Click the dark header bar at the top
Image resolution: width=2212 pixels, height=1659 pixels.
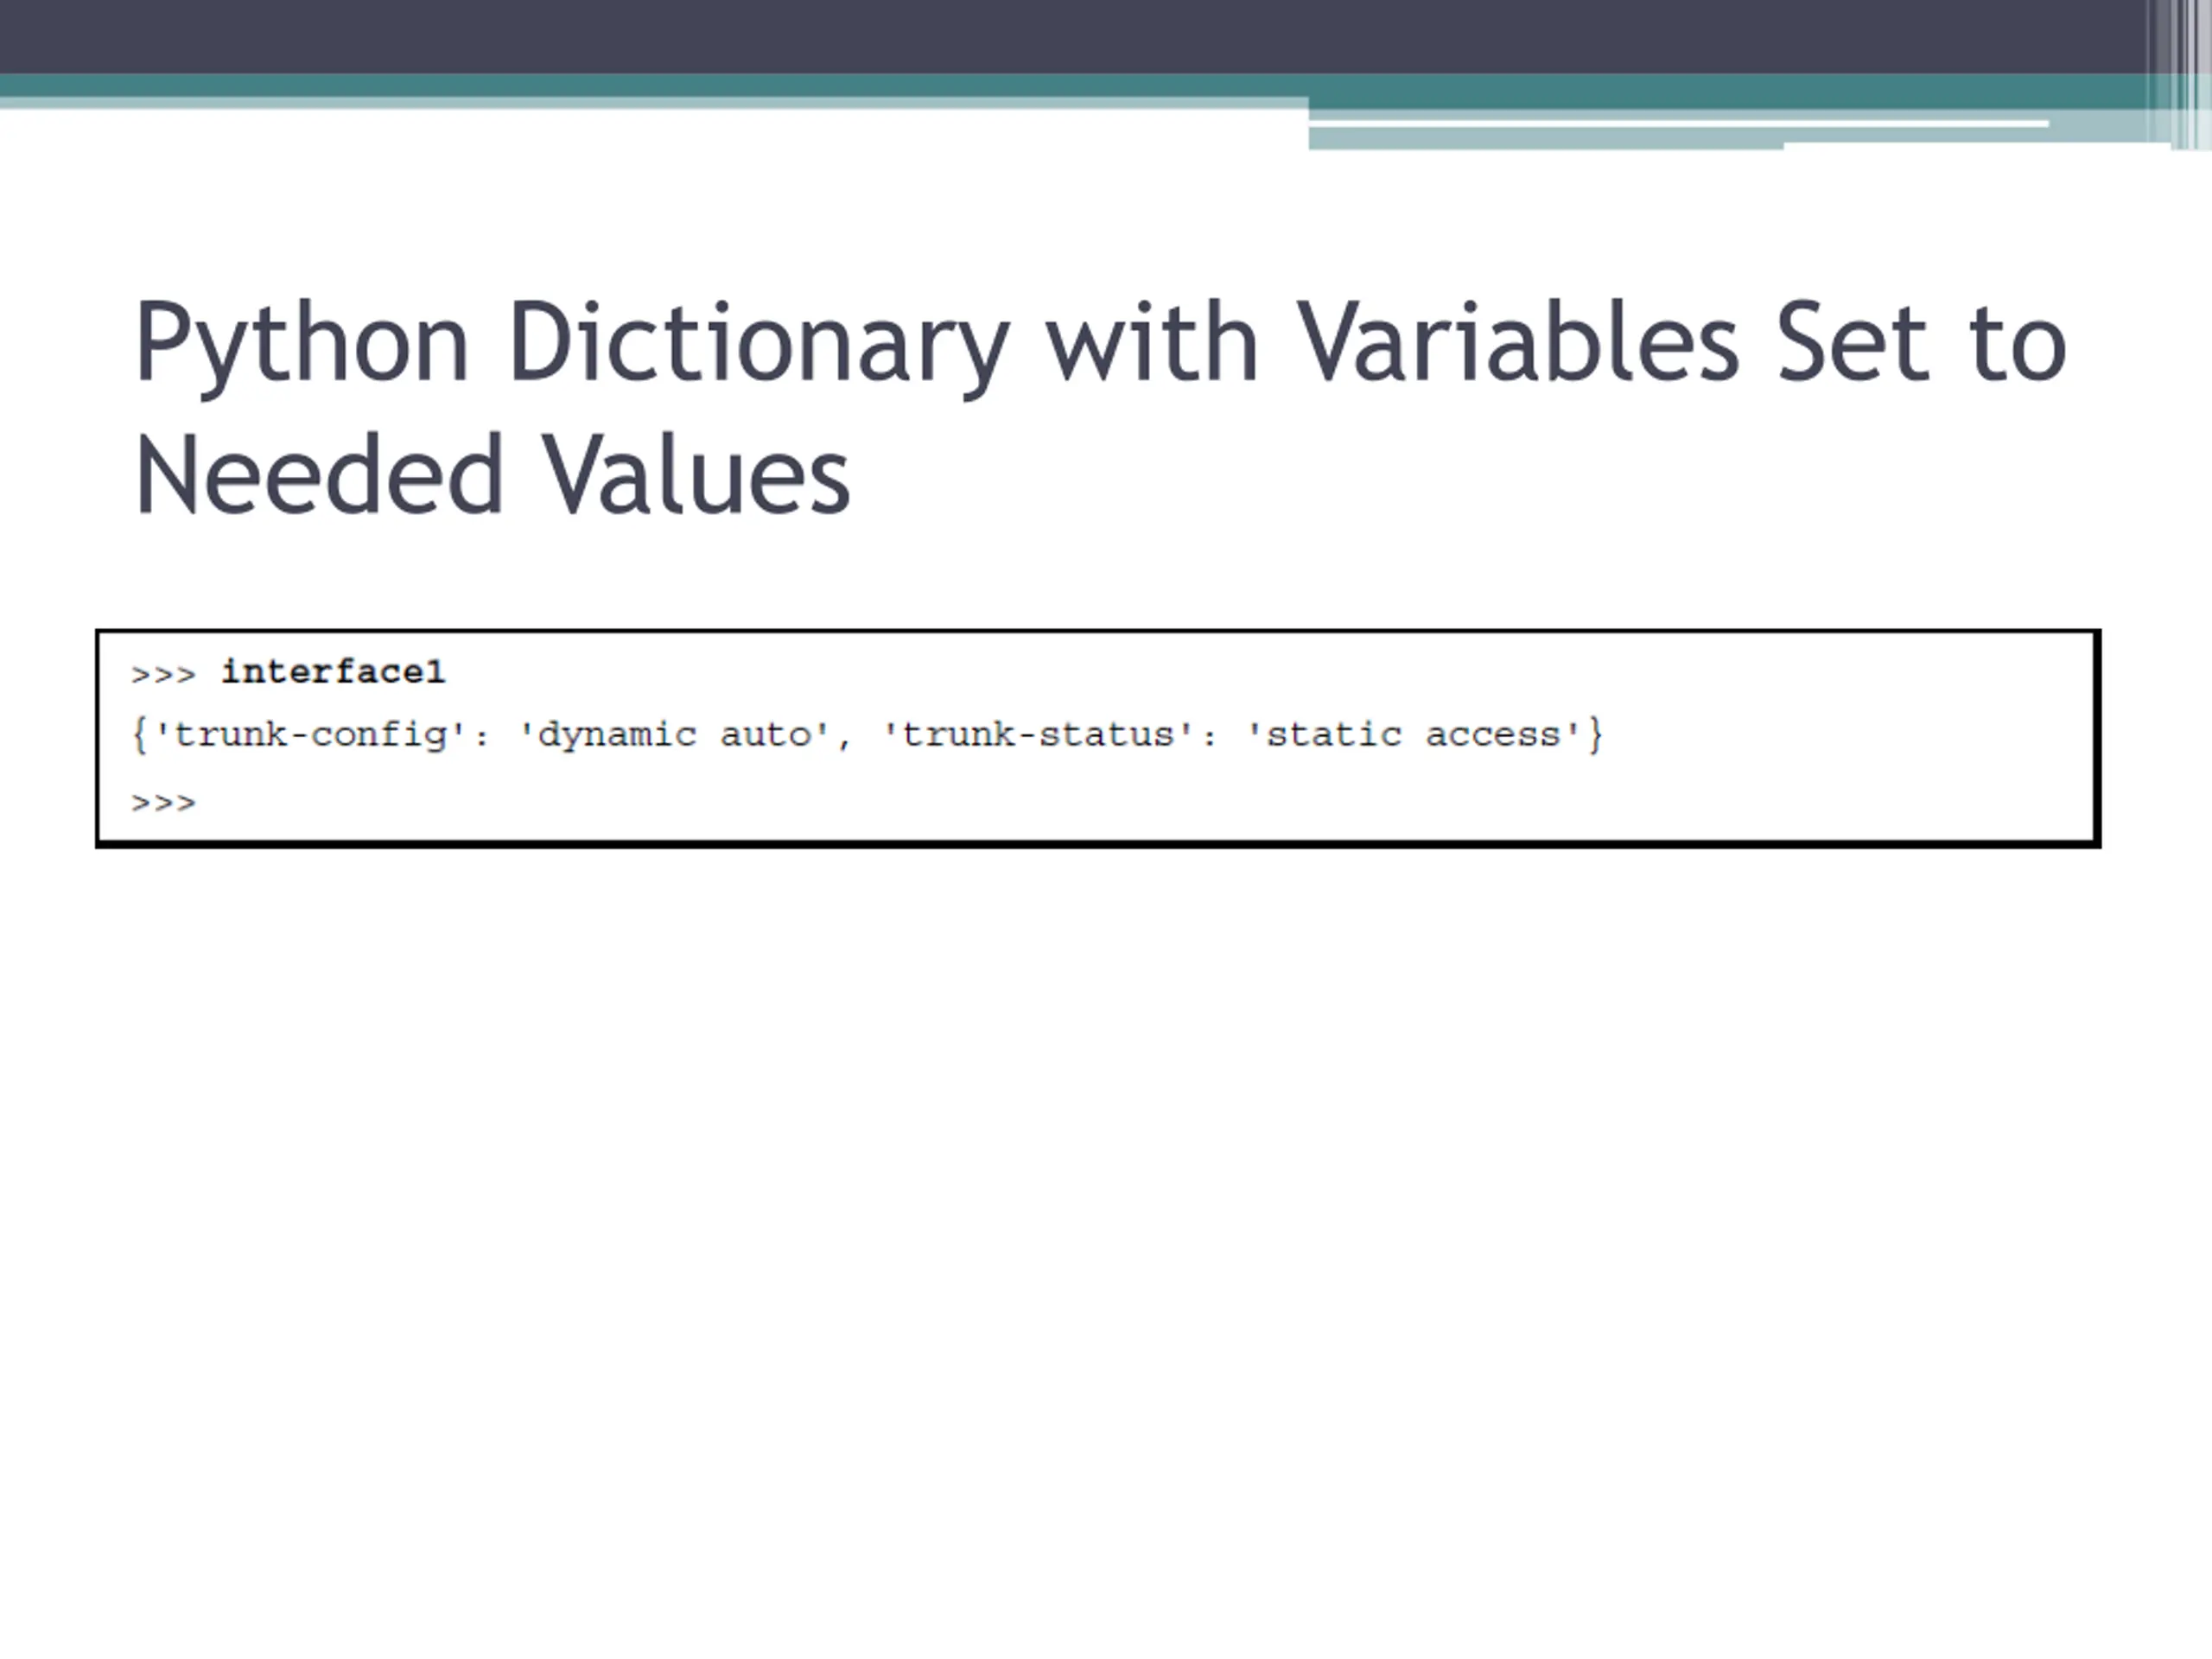click(1000, 35)
